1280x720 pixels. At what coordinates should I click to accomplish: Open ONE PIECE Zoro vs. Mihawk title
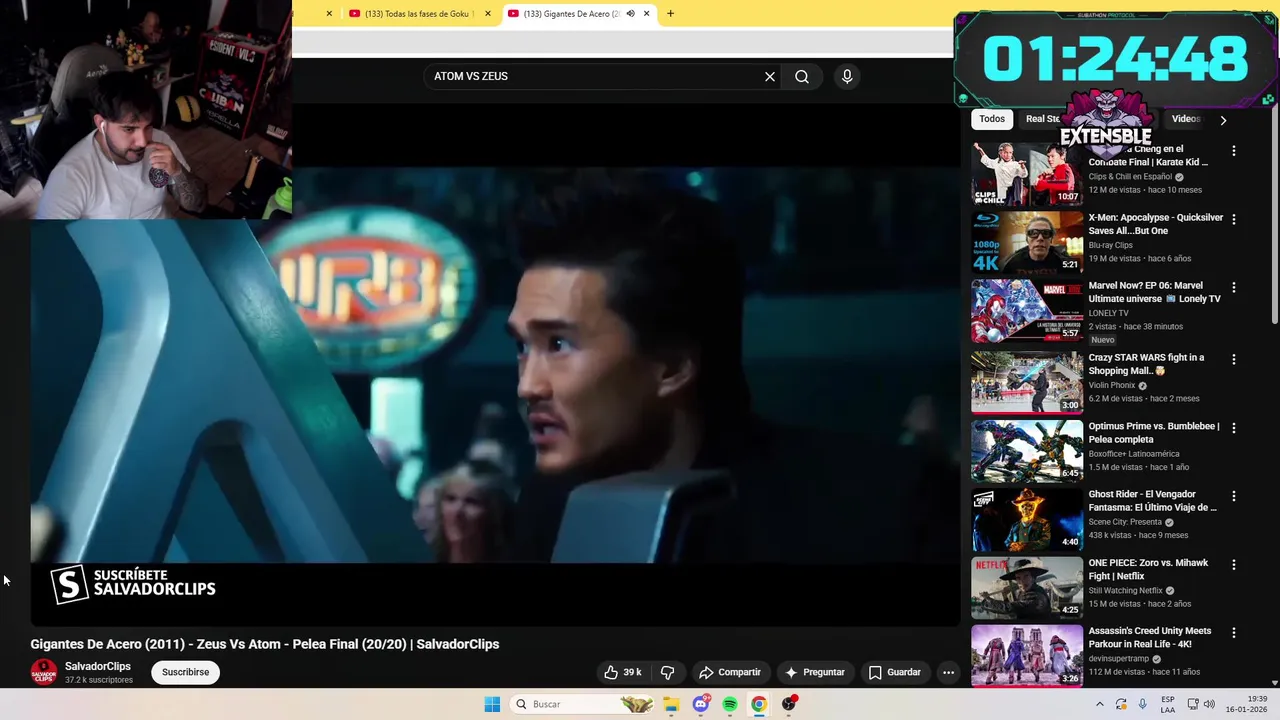click(1148, 569)
